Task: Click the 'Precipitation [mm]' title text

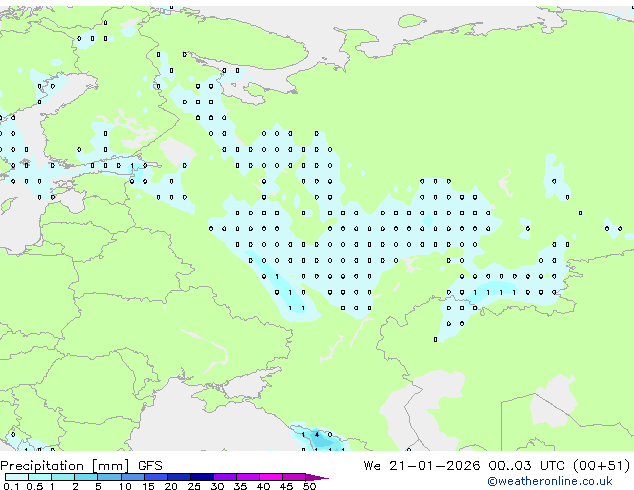Action: [64, 466]
